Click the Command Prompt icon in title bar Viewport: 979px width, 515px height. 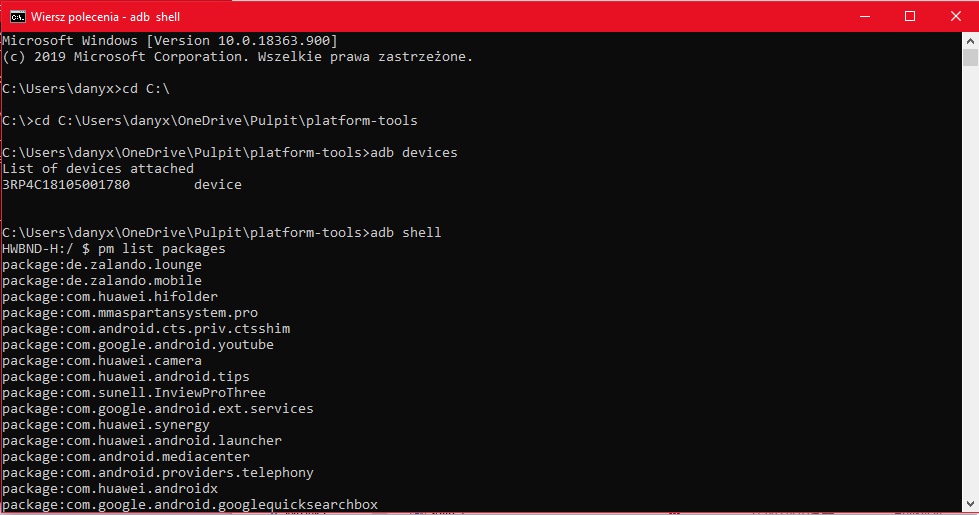[17, 16]
